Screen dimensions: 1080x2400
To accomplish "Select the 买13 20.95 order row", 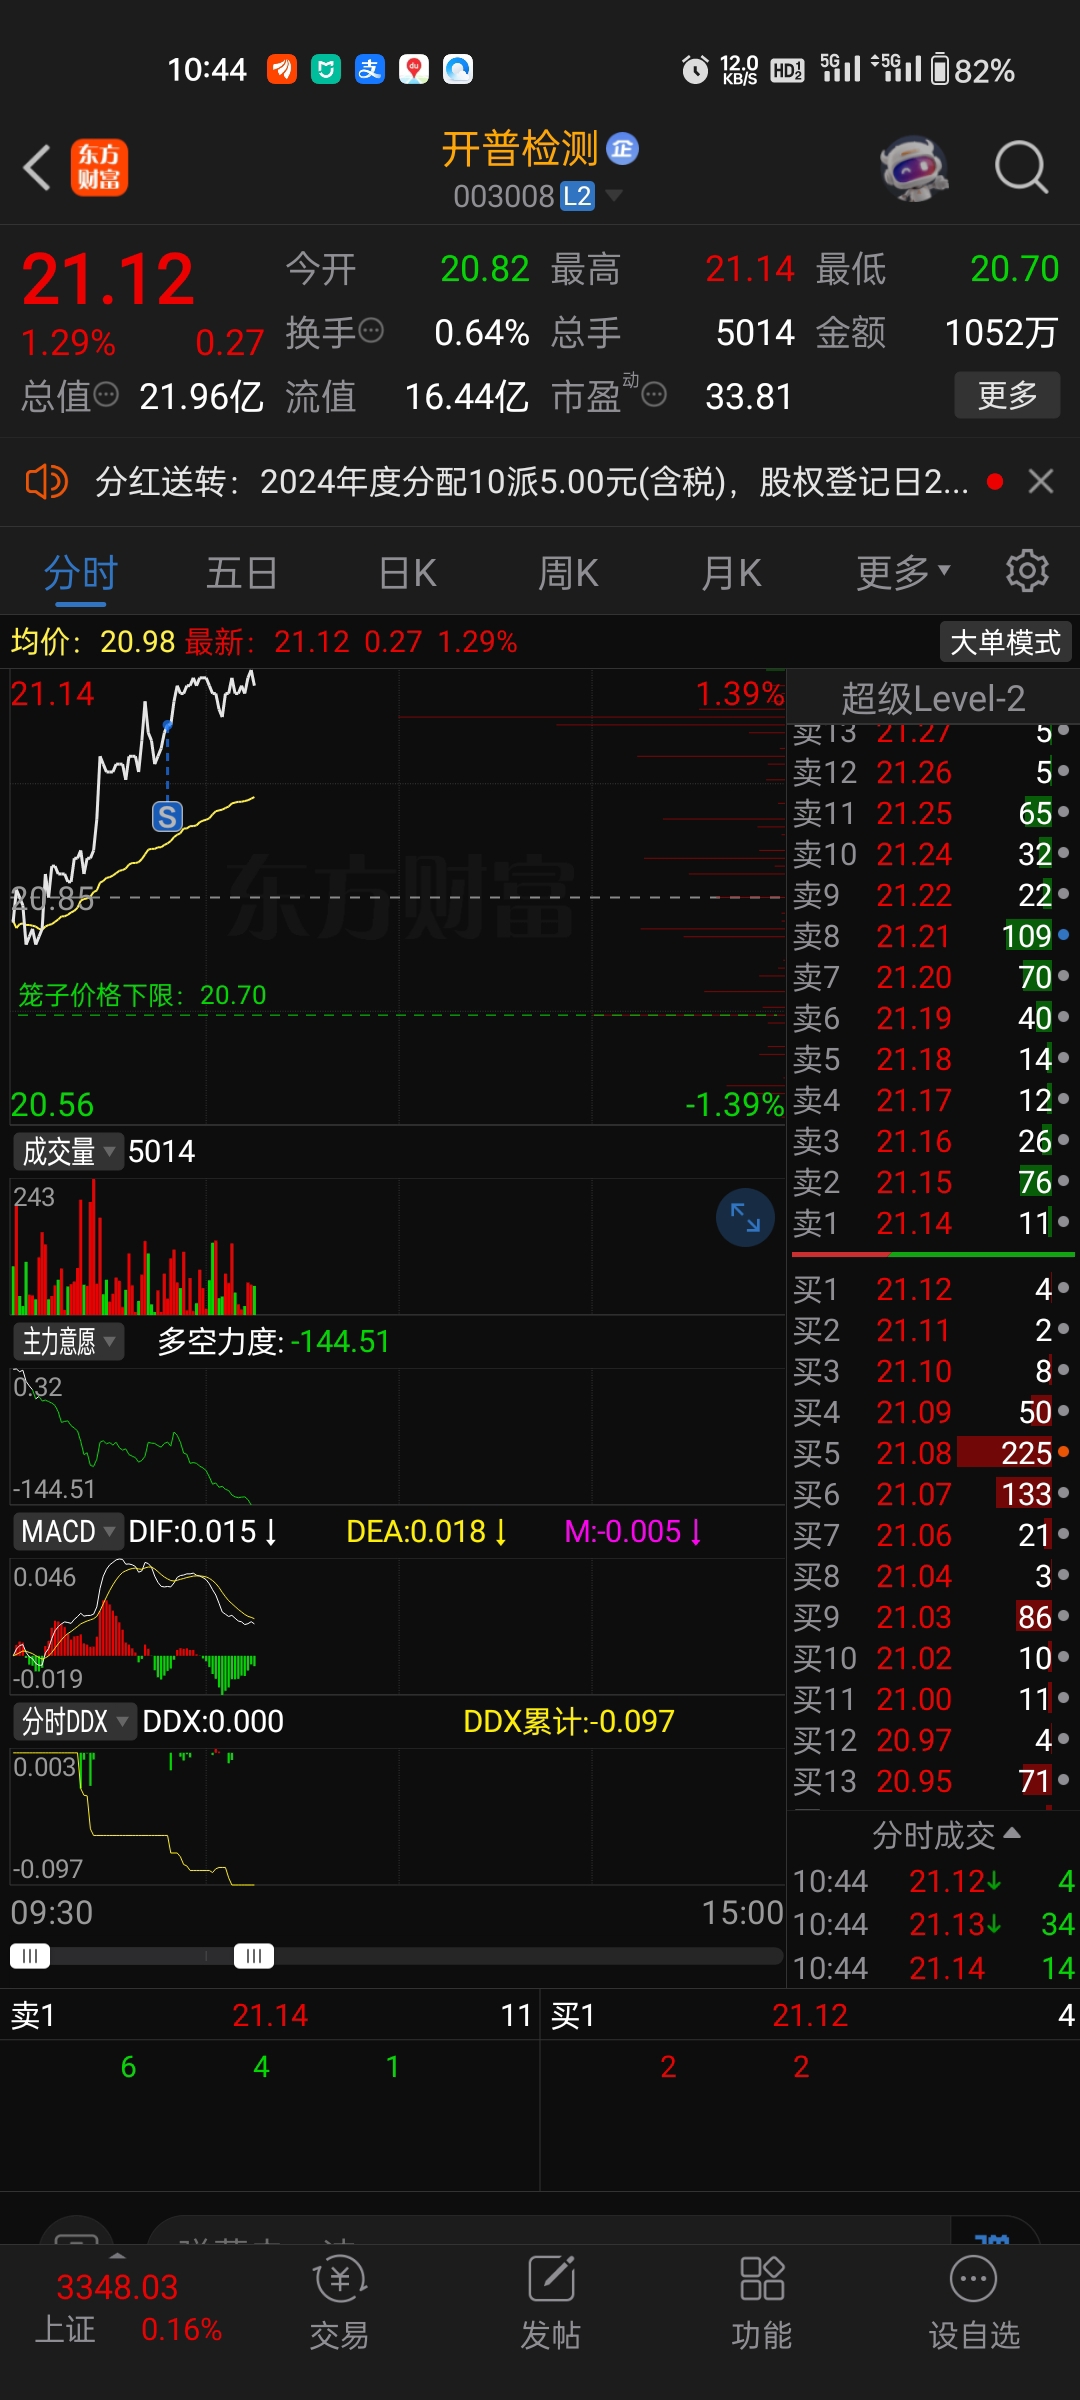I will click(x=932, y=1781).
